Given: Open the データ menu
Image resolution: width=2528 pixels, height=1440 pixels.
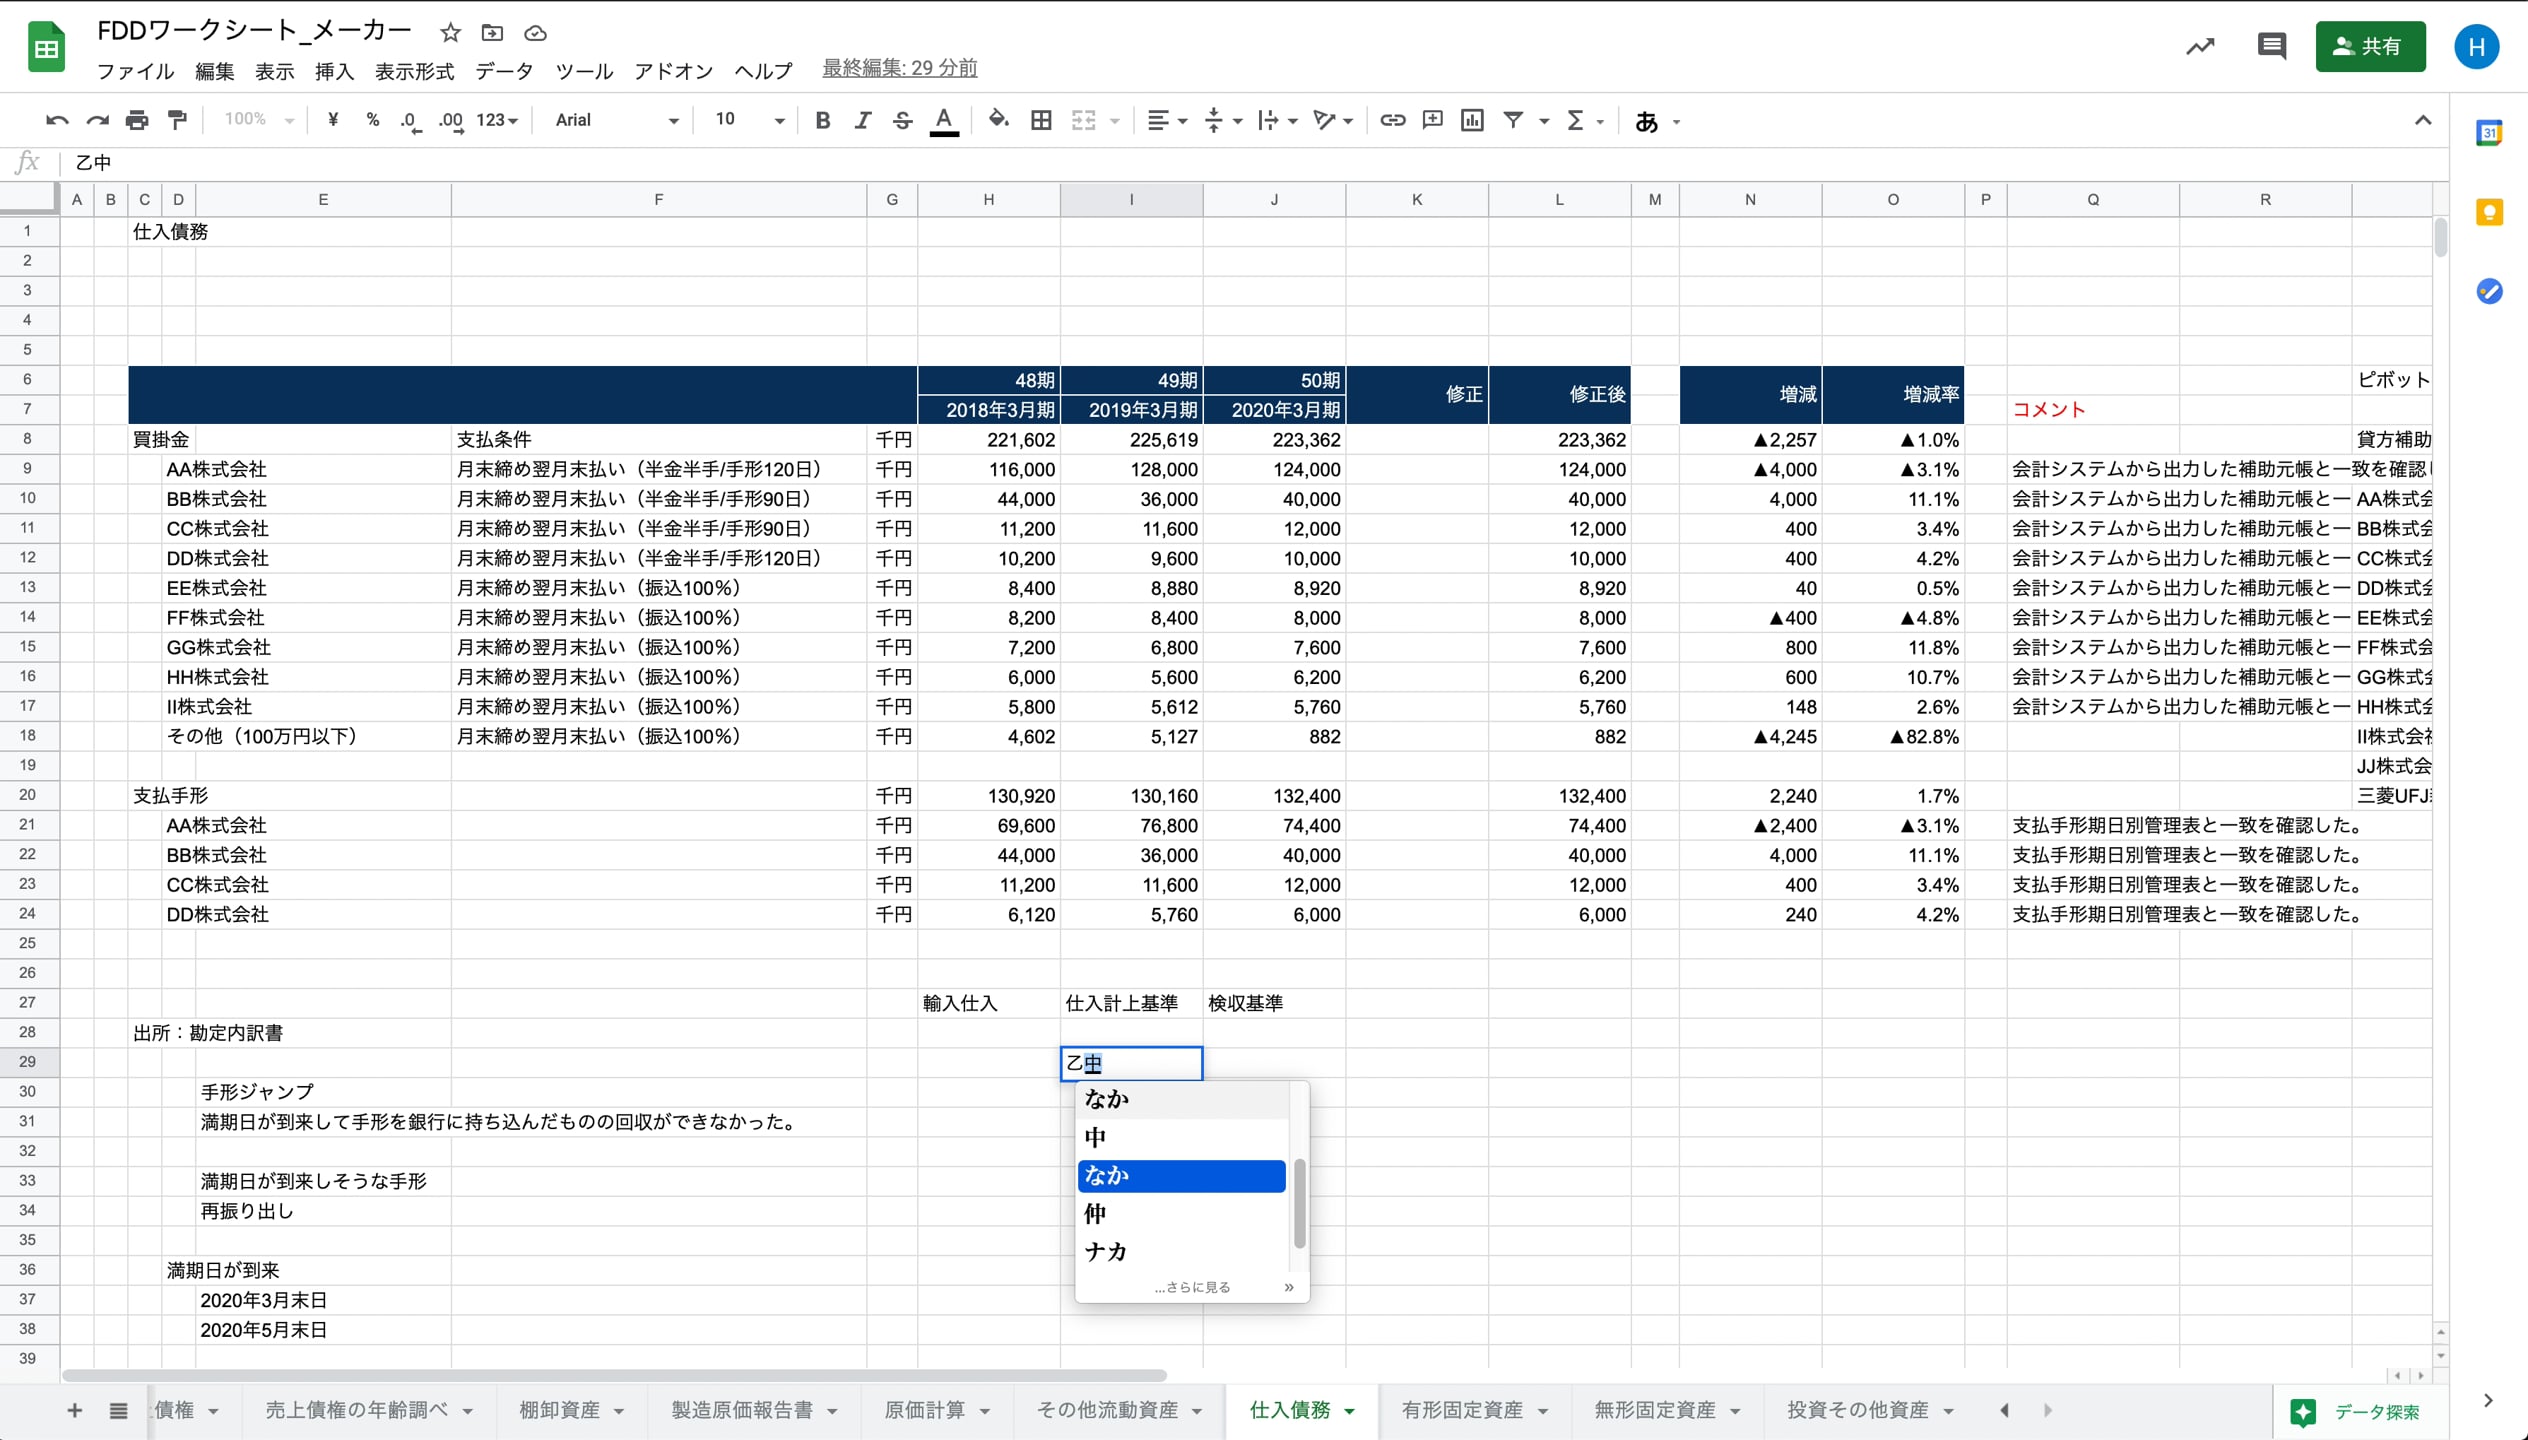Looking at the screenshot, I should 504,71.
